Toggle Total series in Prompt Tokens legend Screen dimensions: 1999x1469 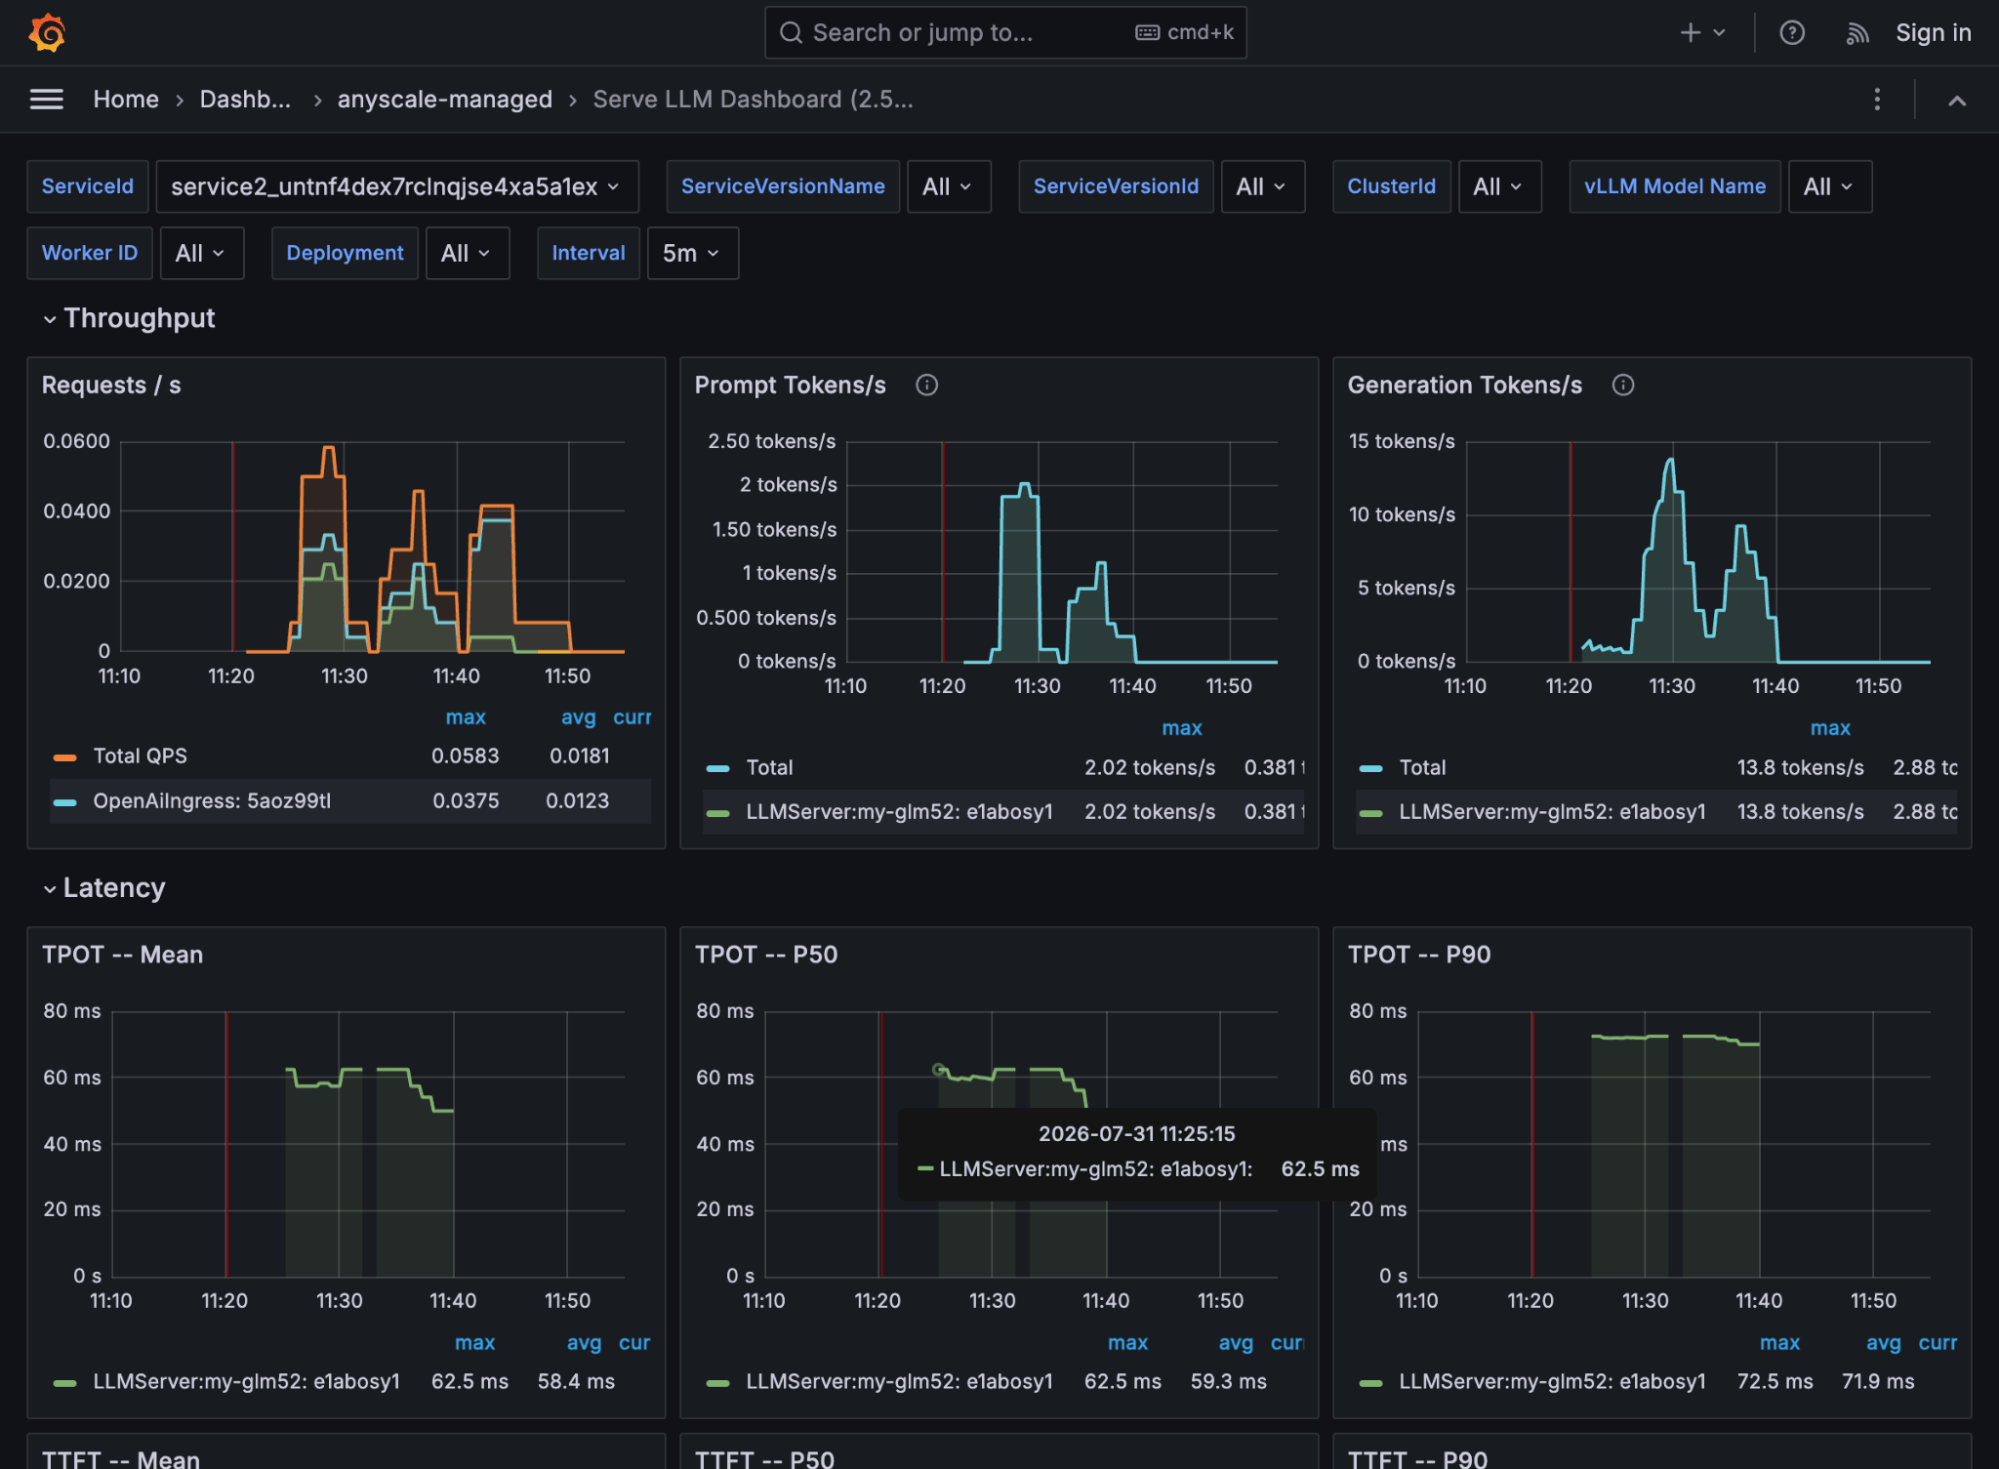(x=769, y=767)
